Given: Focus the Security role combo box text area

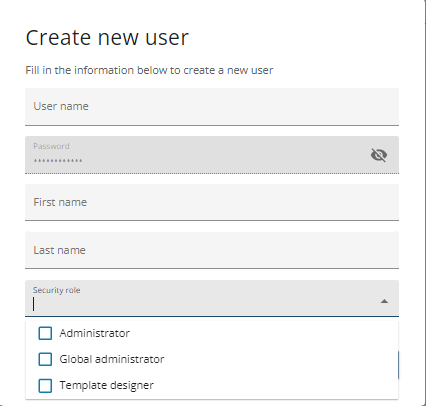Looking at the screenshot, I should click(203, 304).
